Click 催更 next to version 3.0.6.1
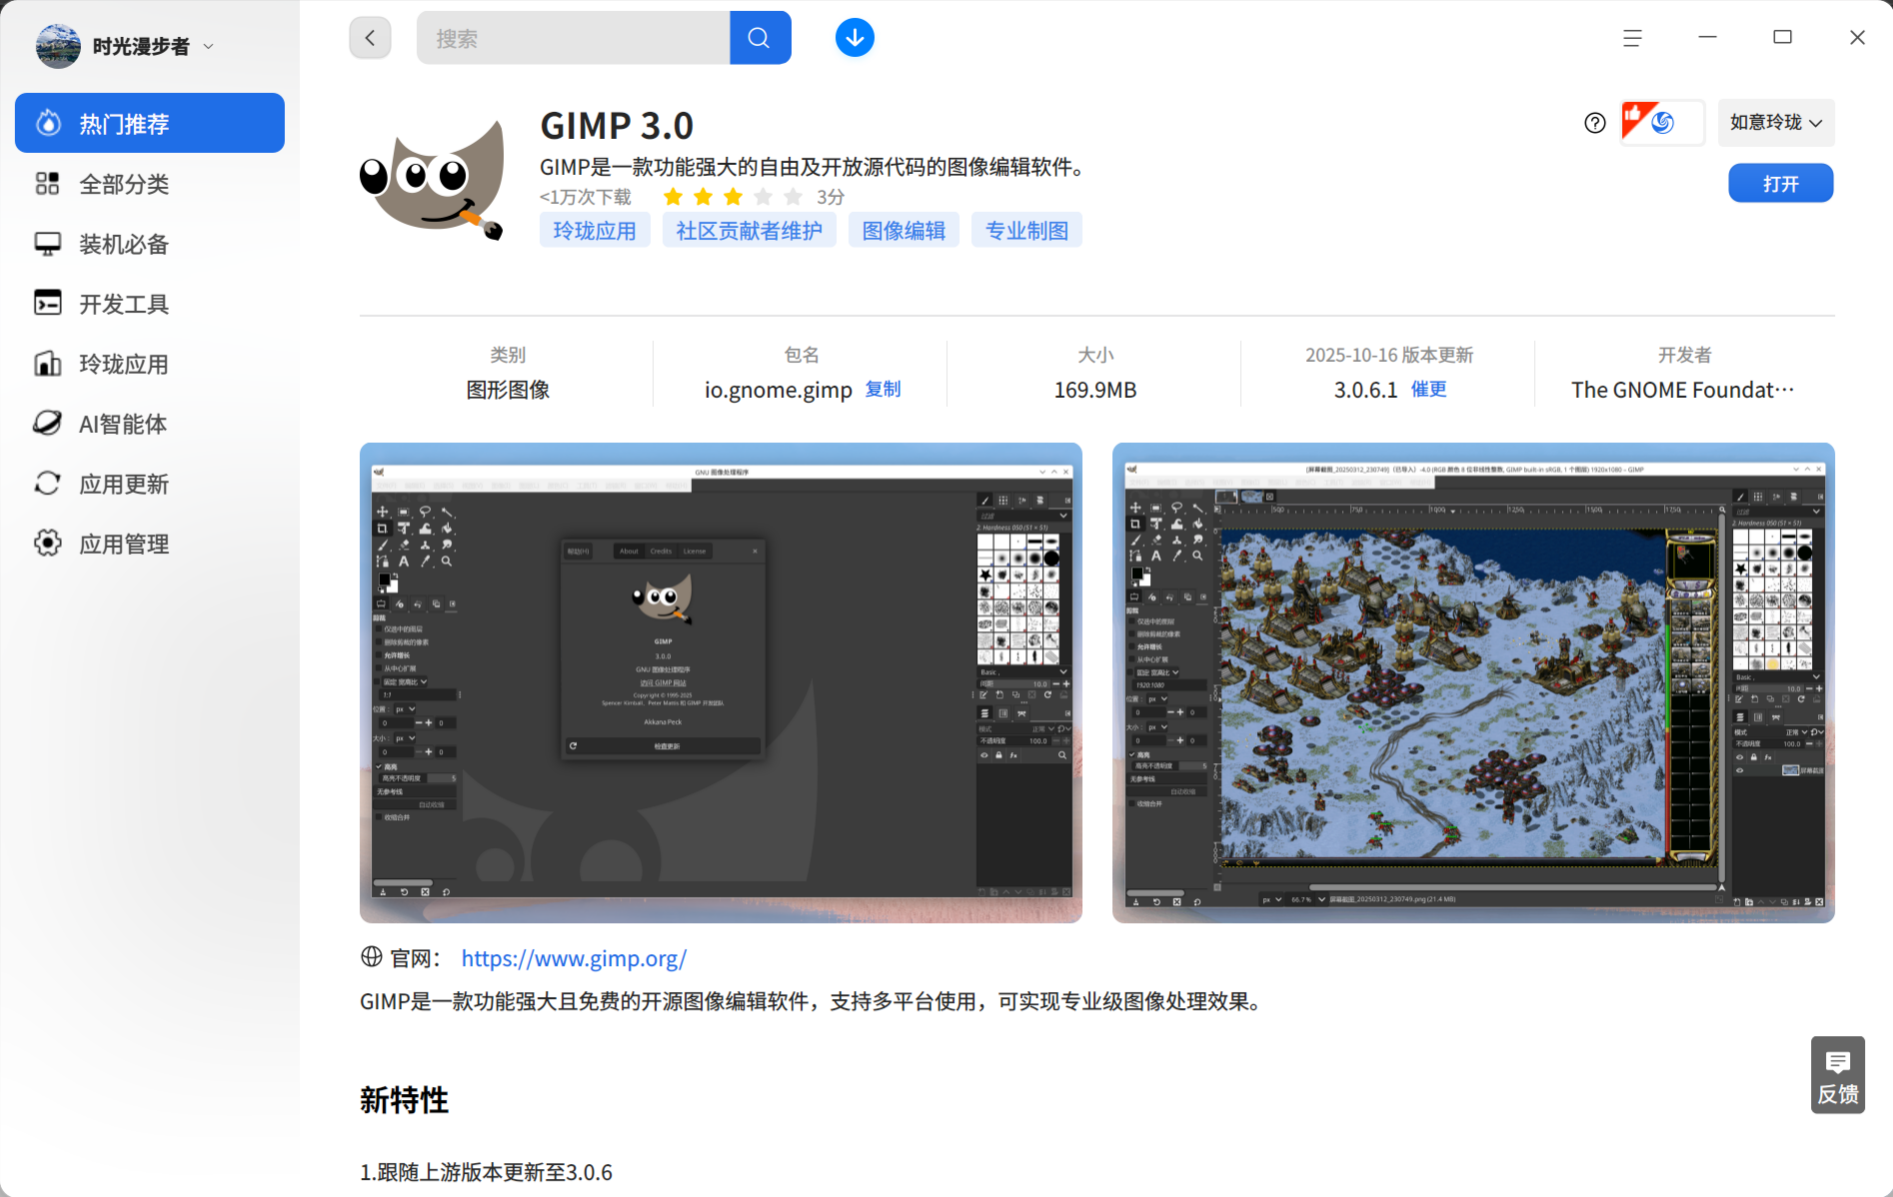 click(1428, 389)
